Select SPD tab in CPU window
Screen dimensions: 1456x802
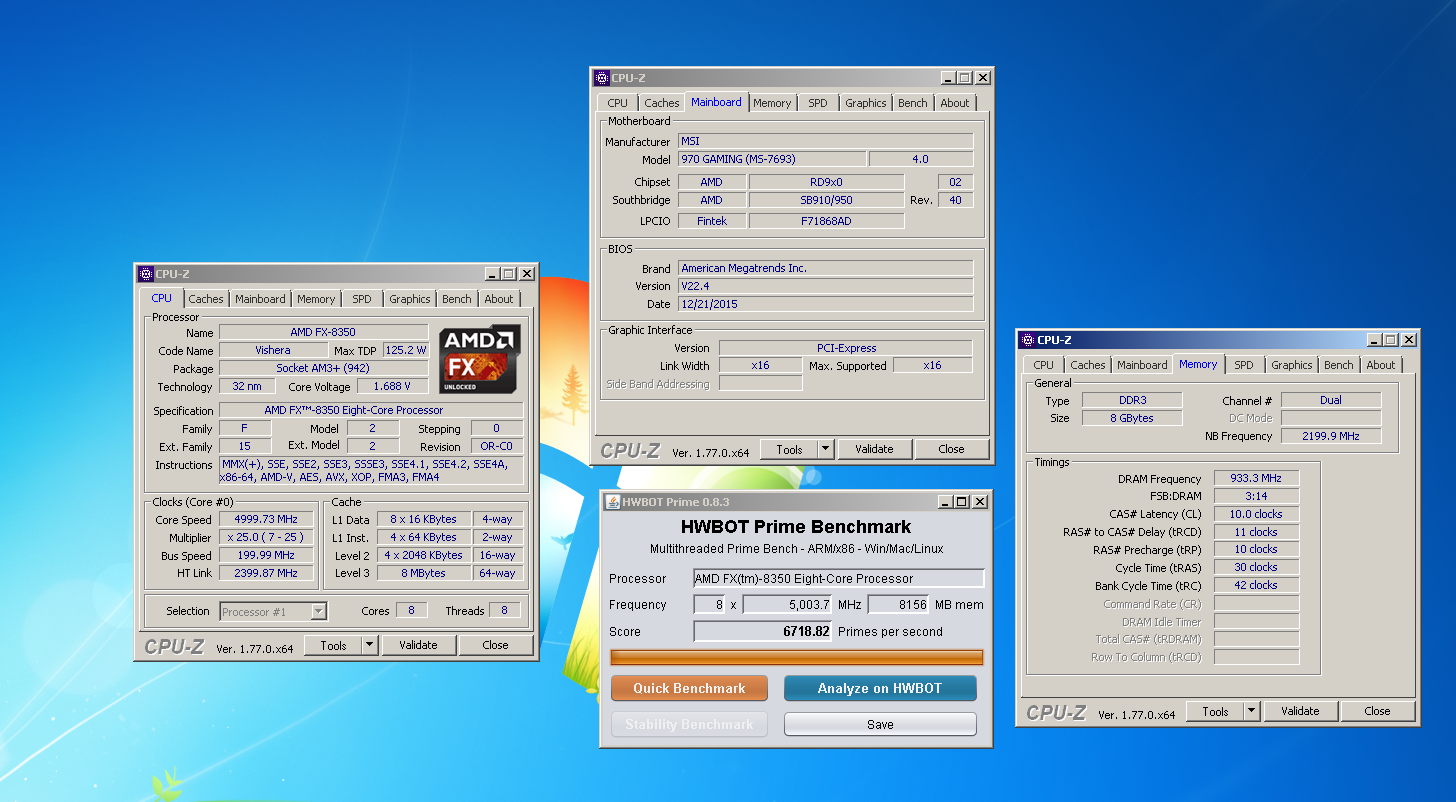point(362,299)
